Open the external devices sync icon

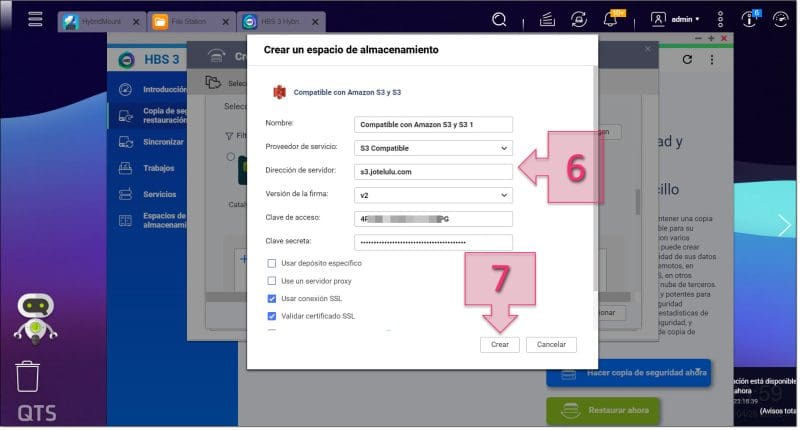[x=579, y=19]
